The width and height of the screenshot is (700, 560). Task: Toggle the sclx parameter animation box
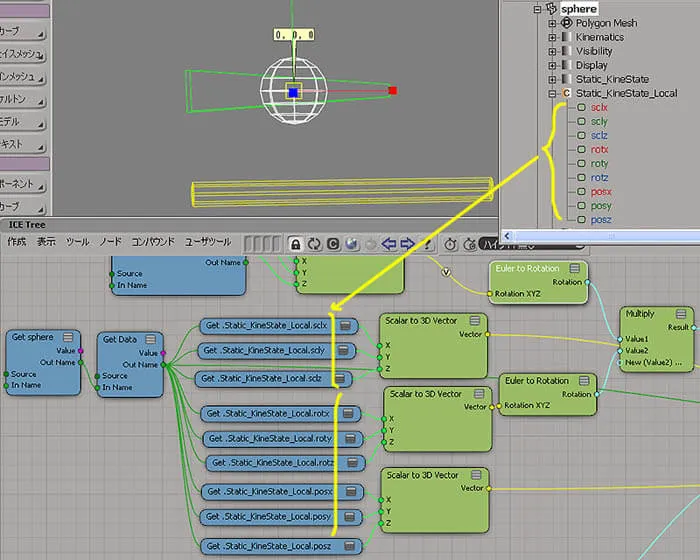click(581, 107)
